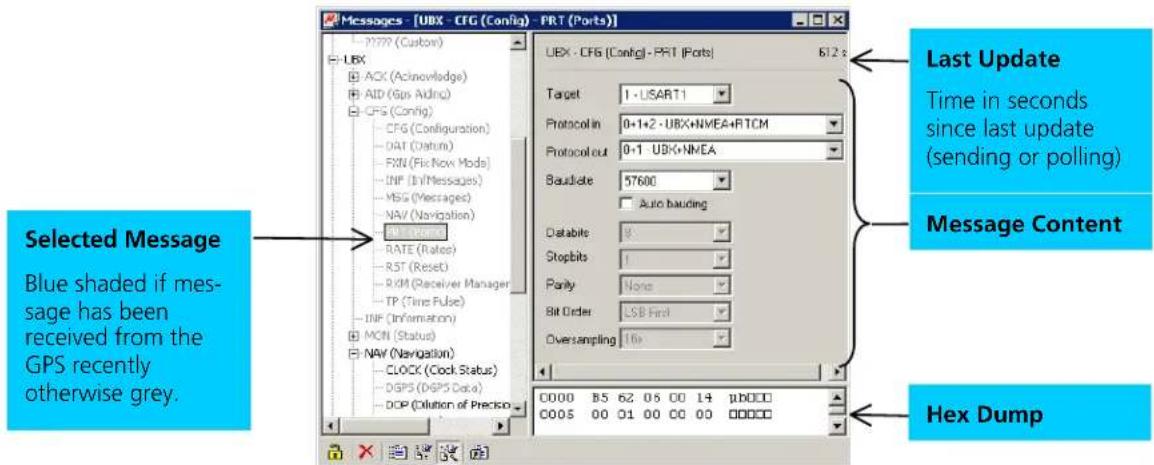Select CFG (Configuration) tree item
This screenshot has width=1154, height=465.
point(437,129)
